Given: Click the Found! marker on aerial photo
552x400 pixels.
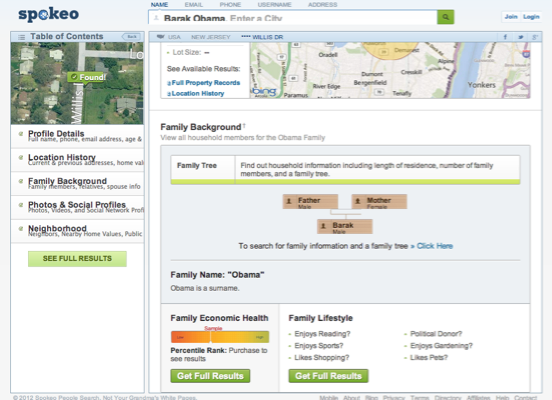Looking at the screenshot, I should 87,77.
